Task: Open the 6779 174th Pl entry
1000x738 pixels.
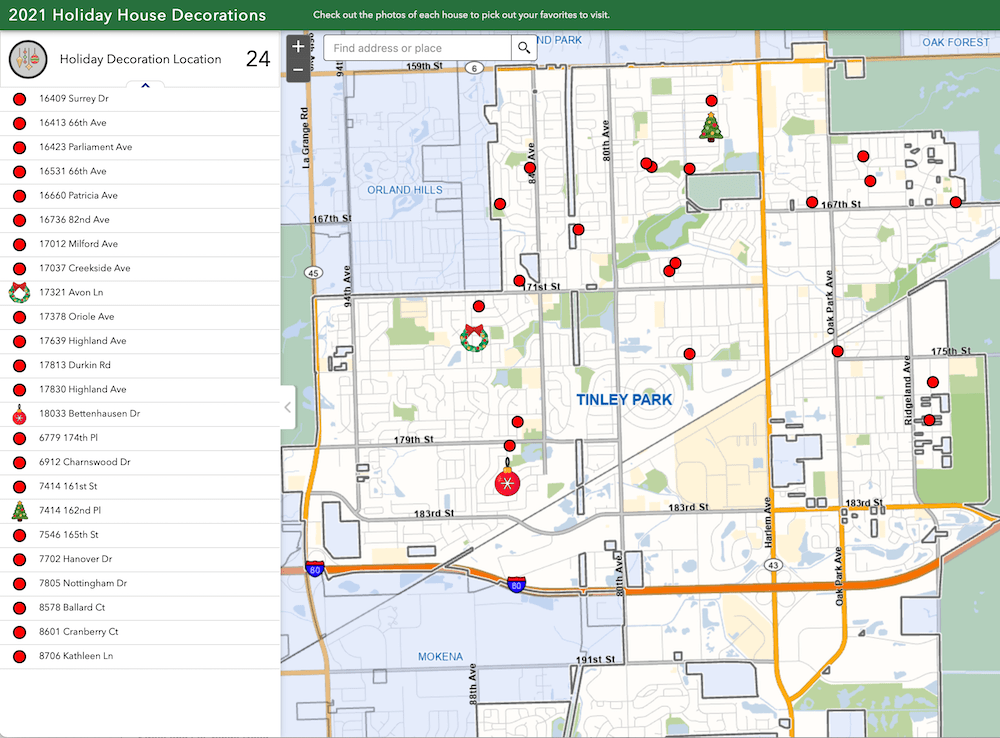Action: [140, 438]
